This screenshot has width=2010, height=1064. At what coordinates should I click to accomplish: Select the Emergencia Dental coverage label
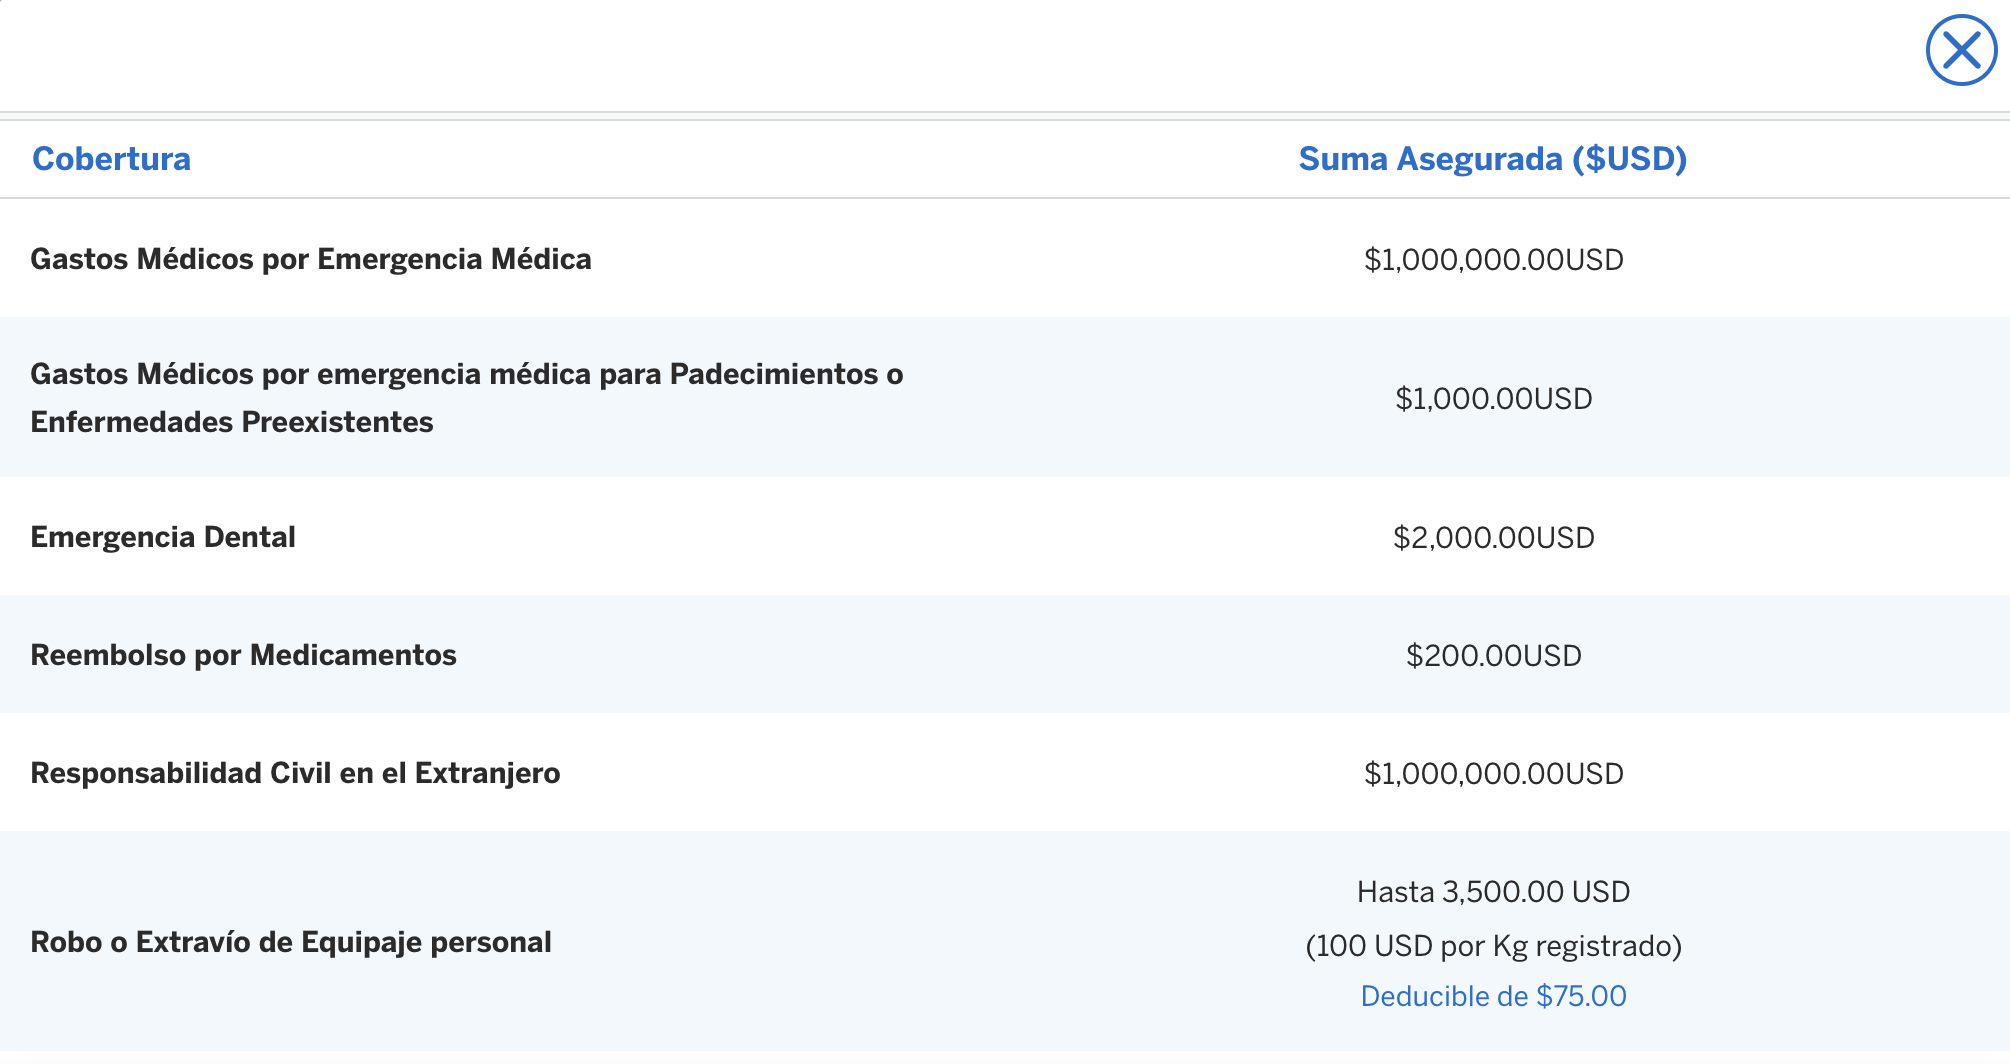[x=163, y=537]
